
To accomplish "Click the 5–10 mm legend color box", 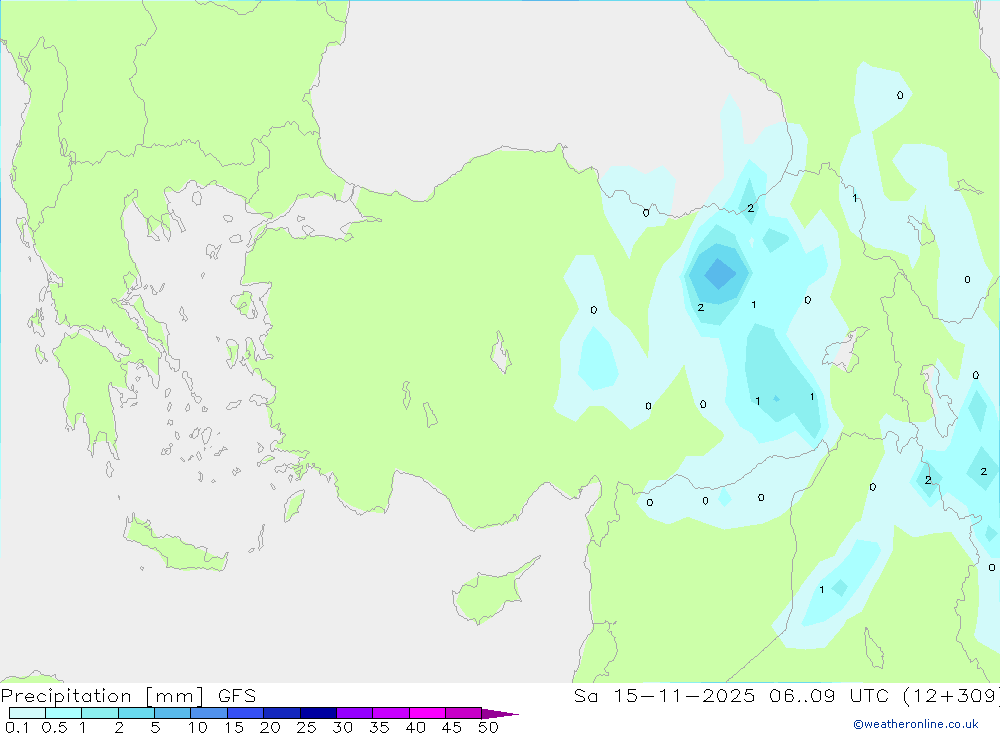I will [x=173, y=713].
